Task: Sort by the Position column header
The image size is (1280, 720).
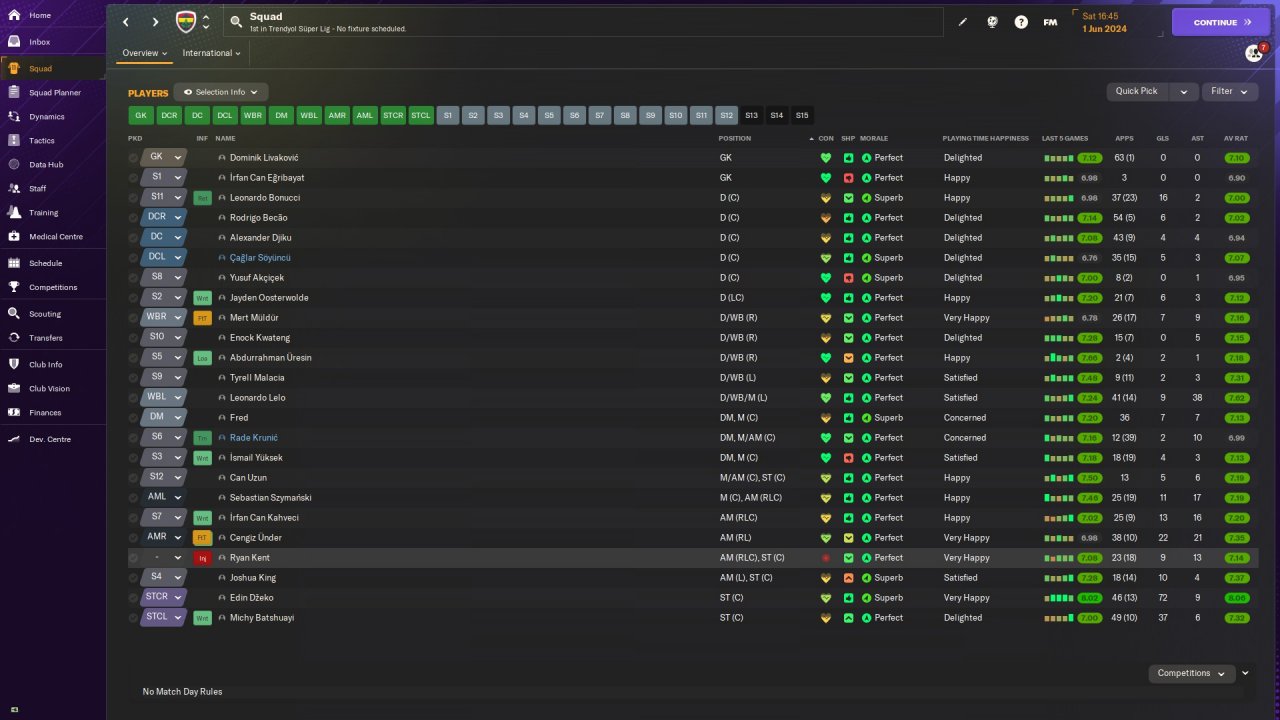Action: [x=734, y=138]
